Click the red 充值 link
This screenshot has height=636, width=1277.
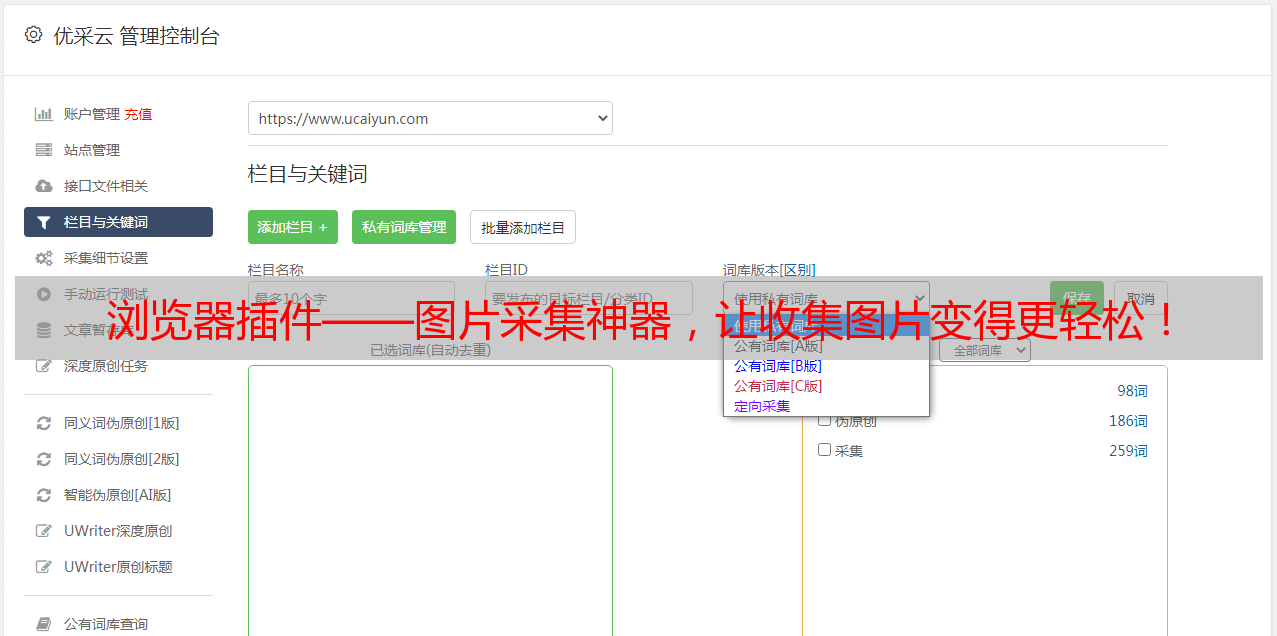(138, 114)
